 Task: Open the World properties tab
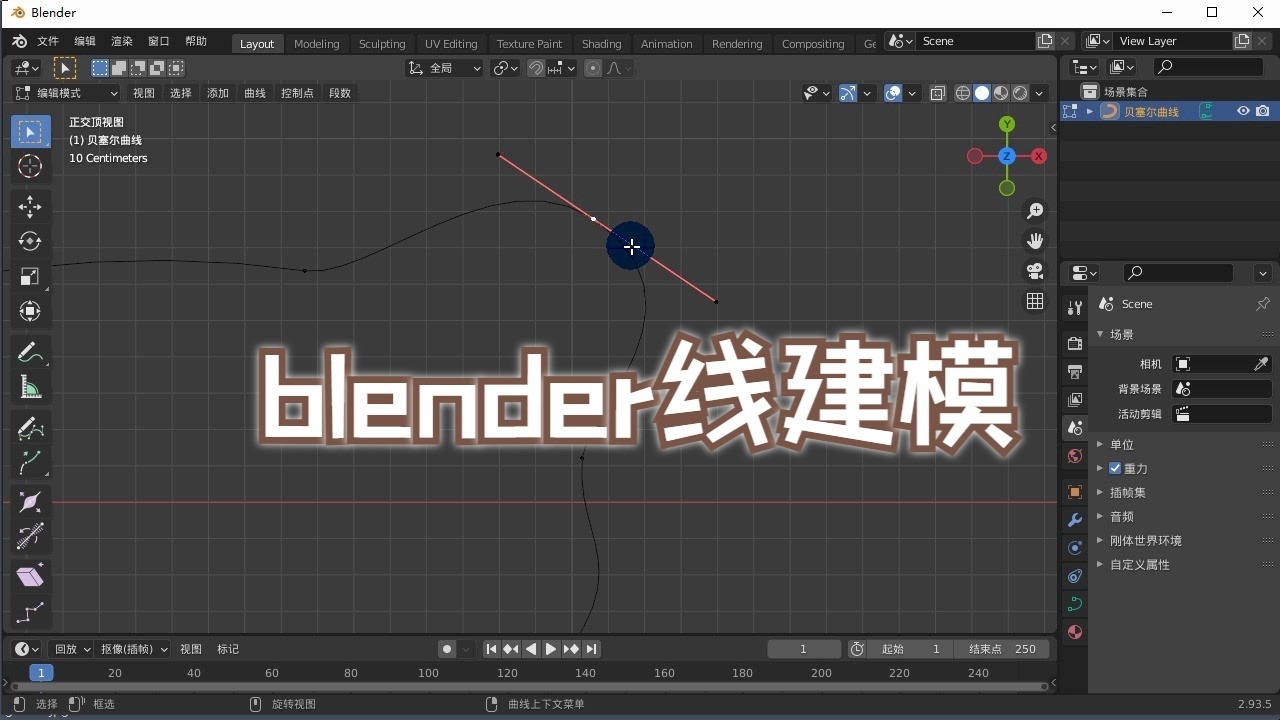pos(1075,456)
